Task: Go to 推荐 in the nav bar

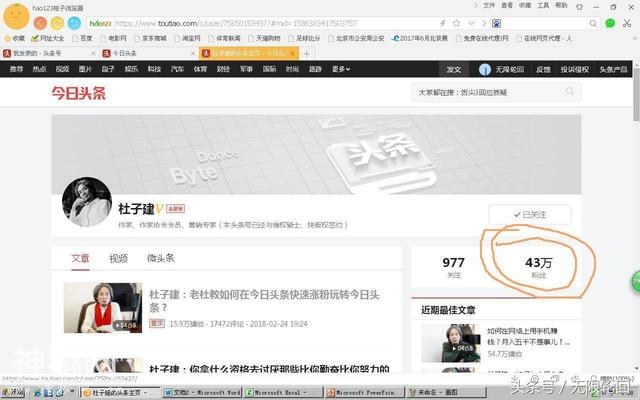Action: (x=16, y=69)
